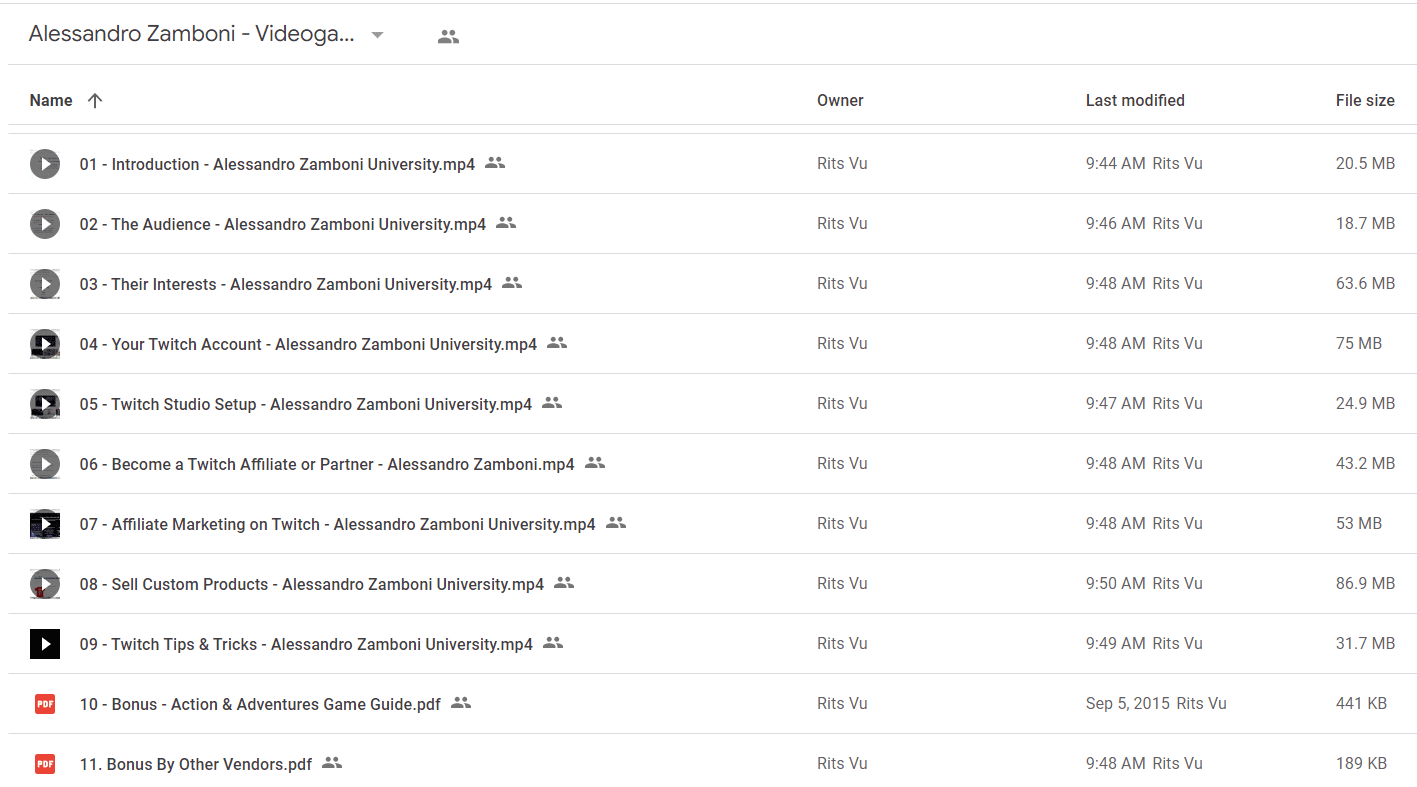
Task: Select file 04 - Your Twitch Account mp4
Action: coord(308,344)
